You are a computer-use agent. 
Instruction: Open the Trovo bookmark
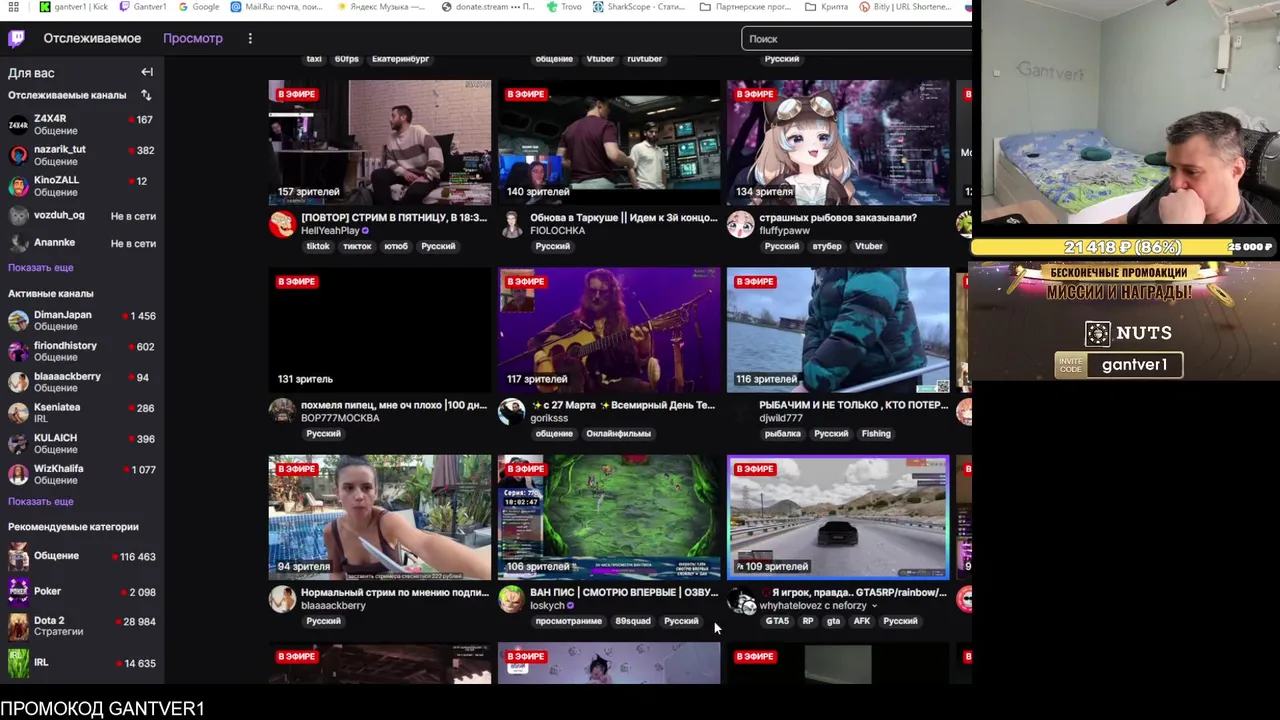(x=564, y=7)
